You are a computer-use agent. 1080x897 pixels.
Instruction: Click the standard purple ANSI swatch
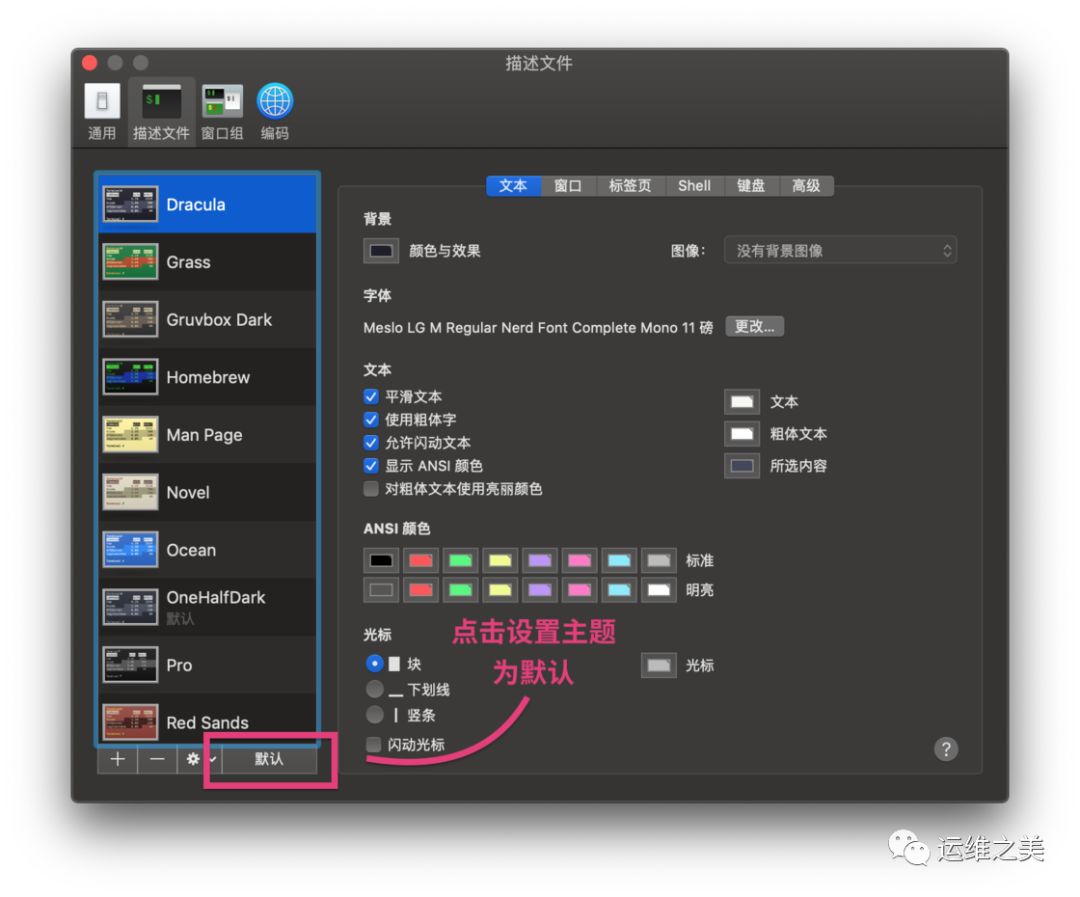(540, 560)
